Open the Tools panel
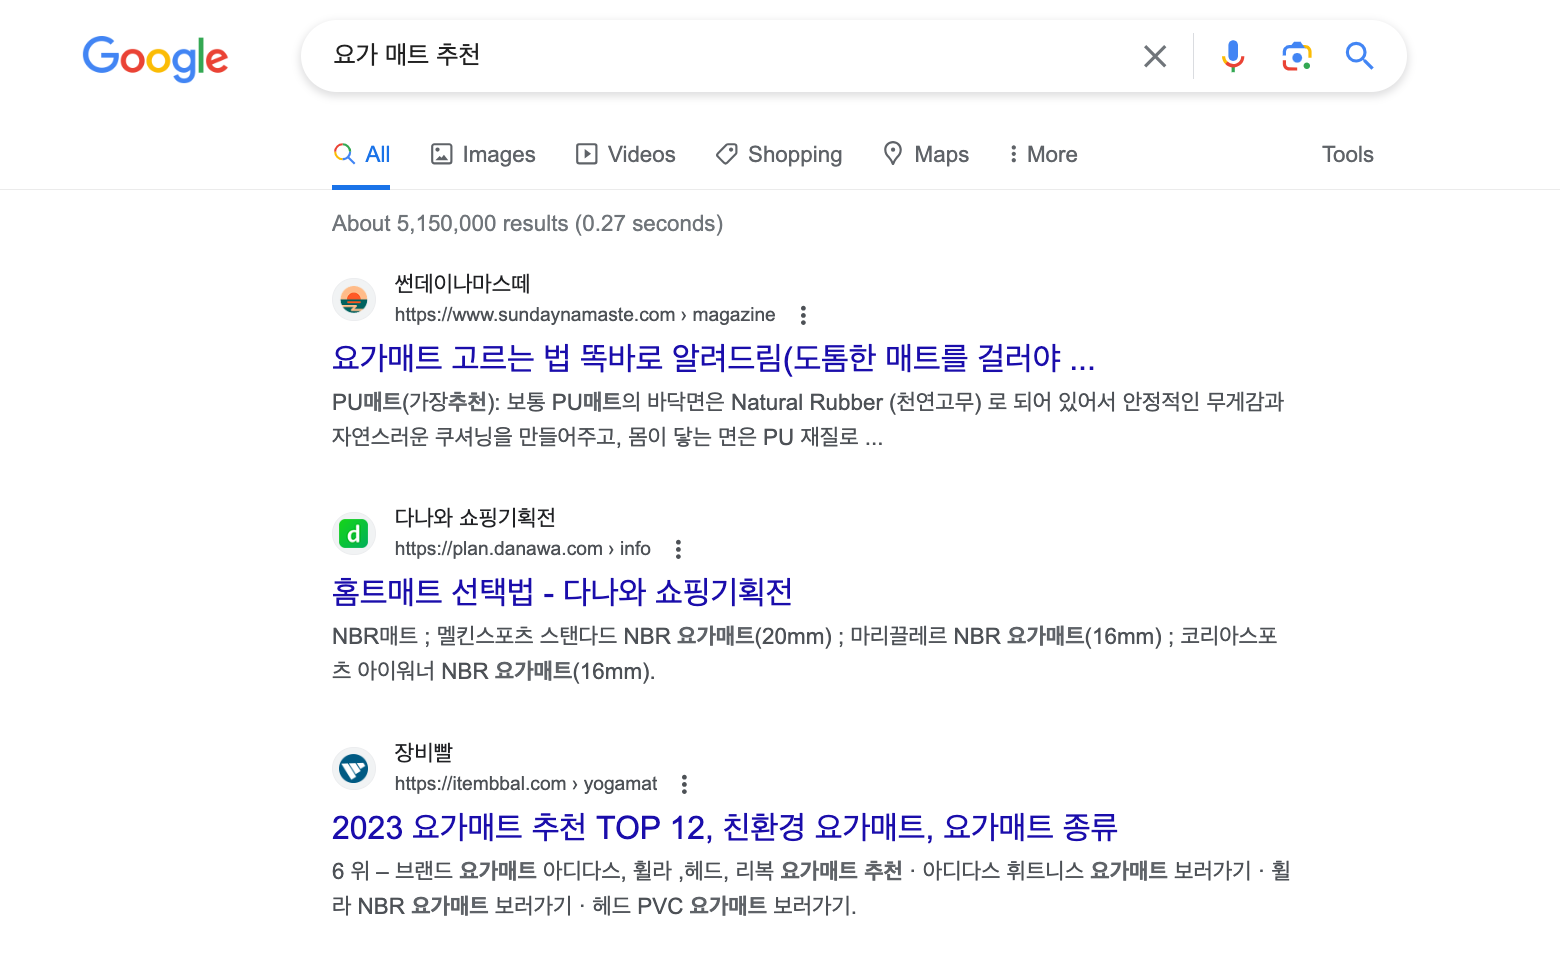Screen dimensions: 1560x956 (x=1347, y=154)
